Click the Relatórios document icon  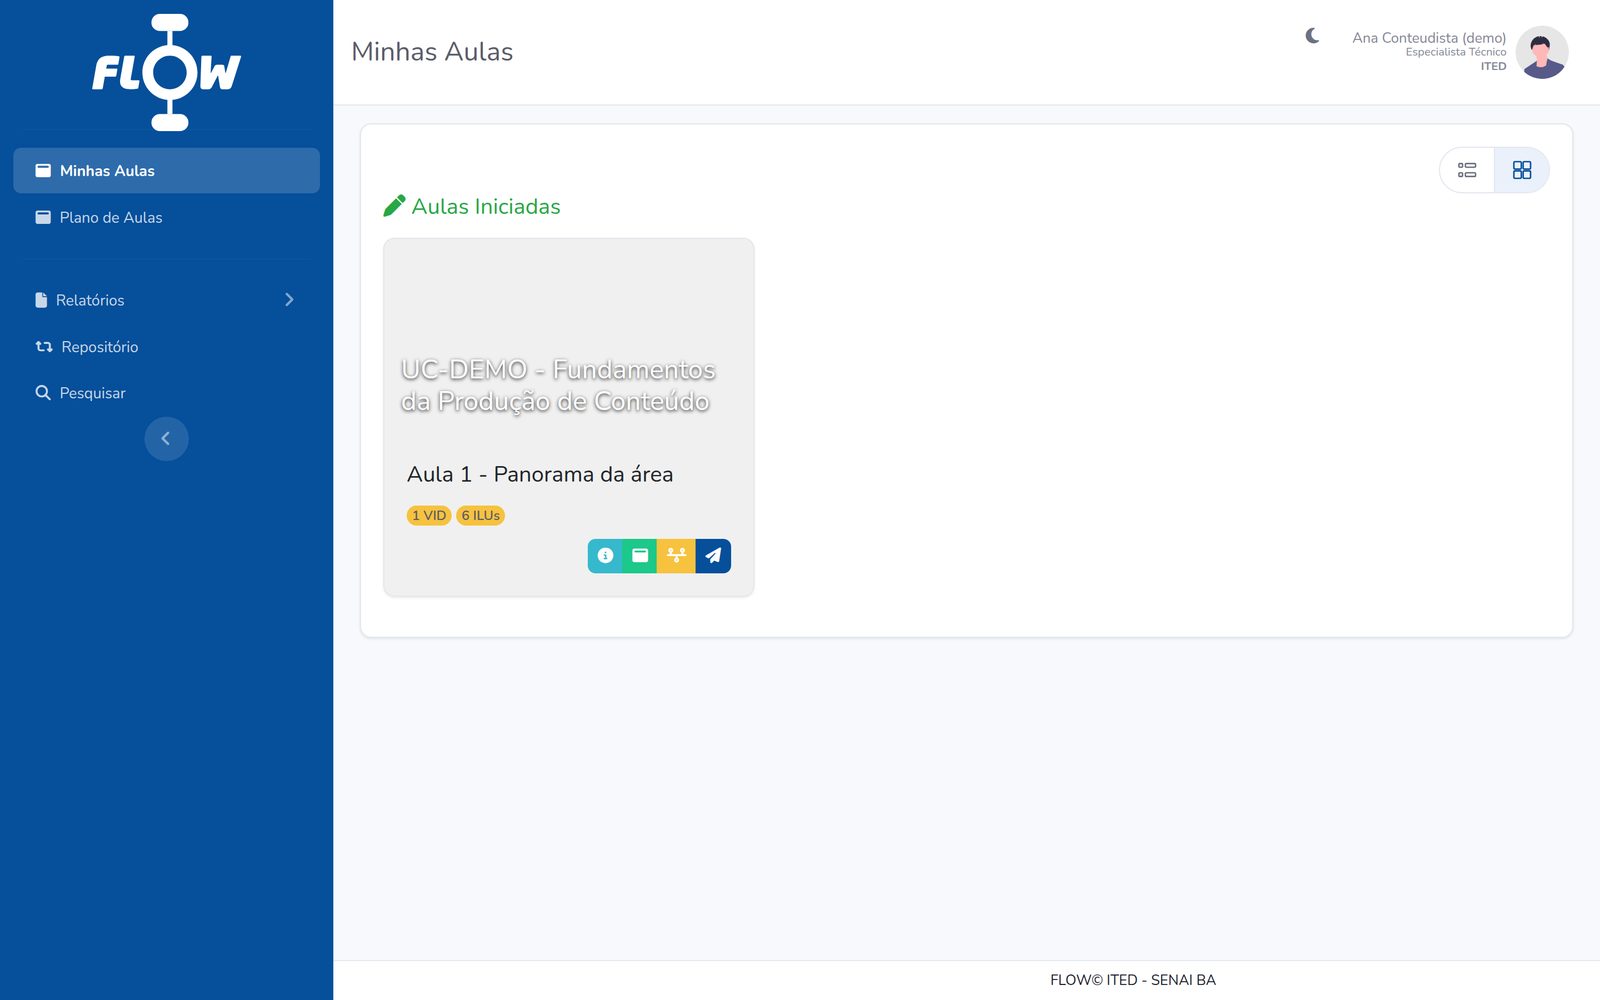pyautogui.click(x=41, y=300)
